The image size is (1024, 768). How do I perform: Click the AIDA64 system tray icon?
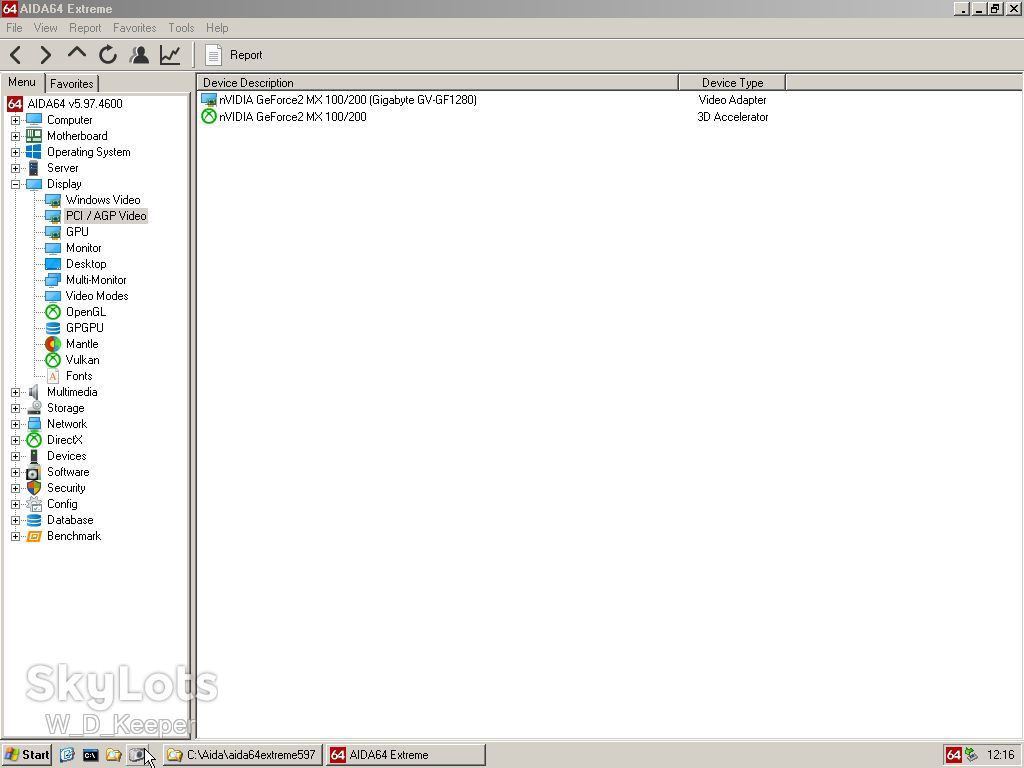tap(953, 755)
